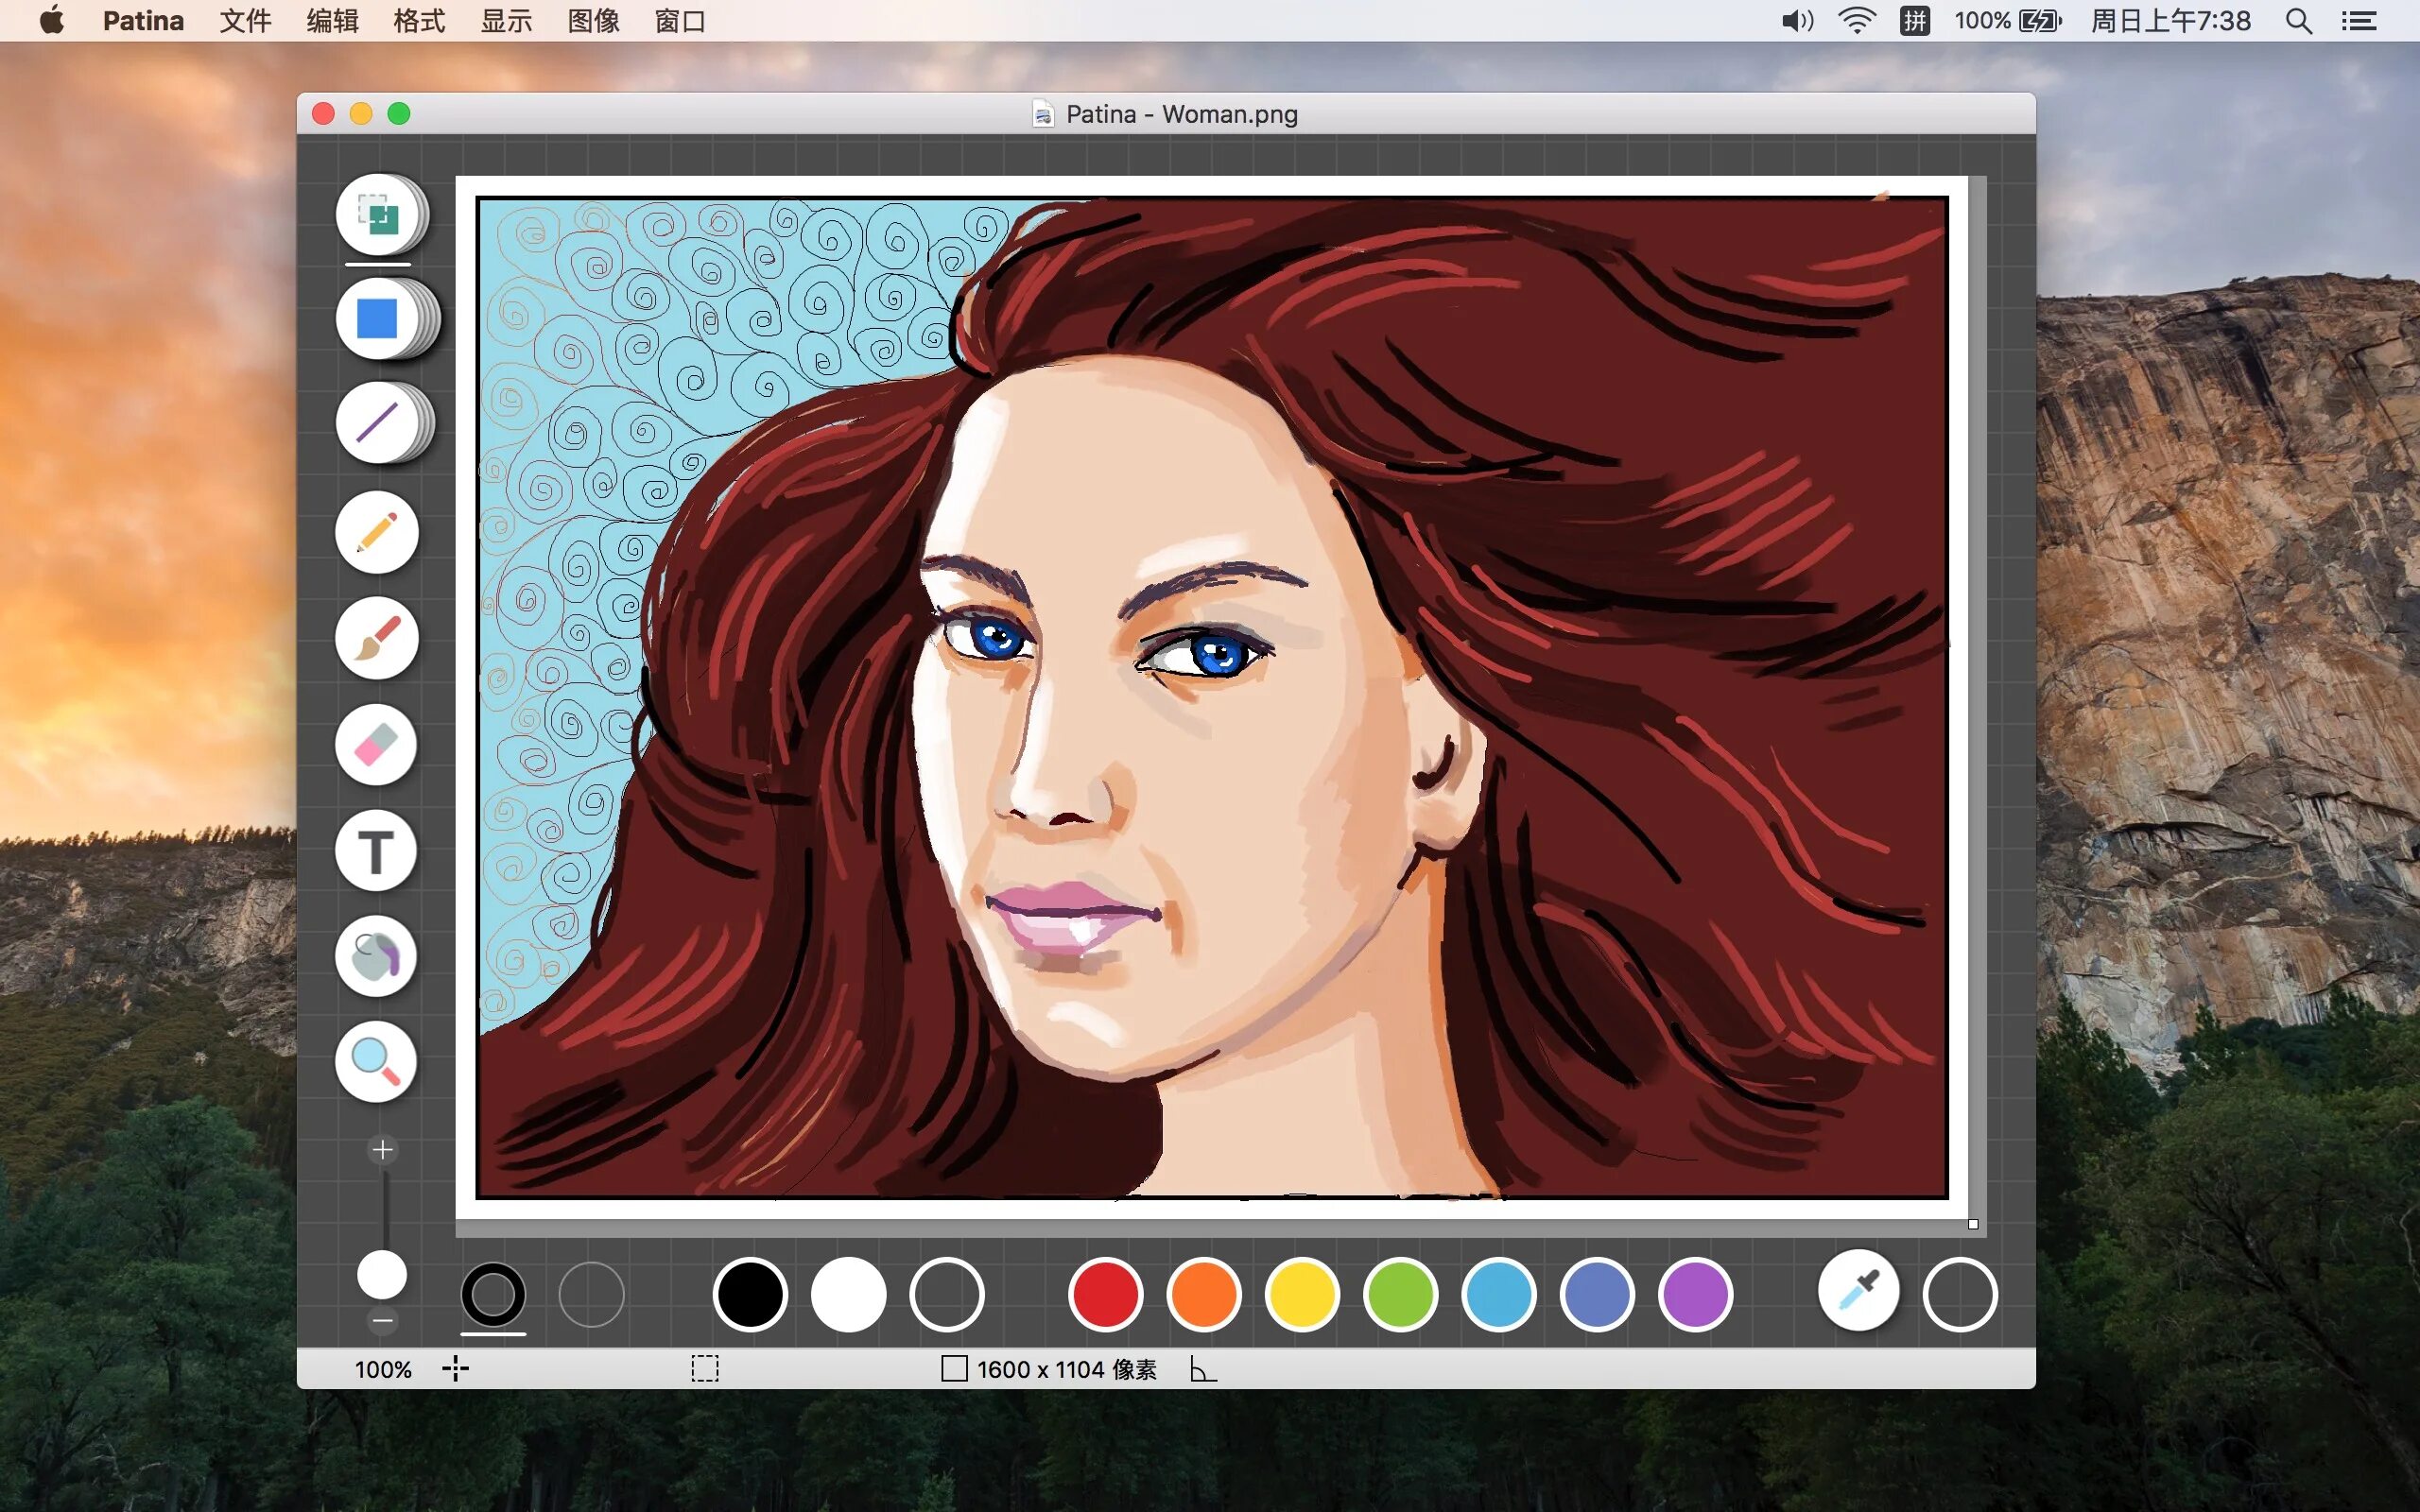2420x1512 pixels.
Task: Click the brush size slider knob
Action: [382, 1274]
